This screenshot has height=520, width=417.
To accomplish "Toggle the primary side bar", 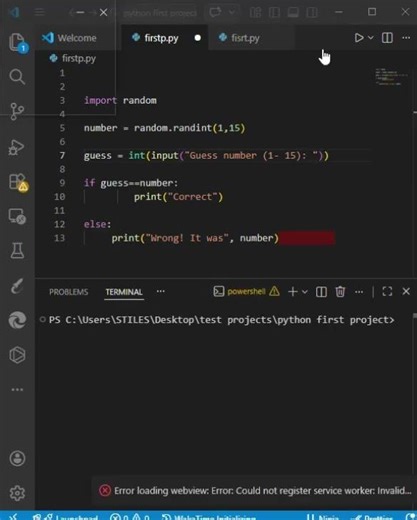I will point(274,13).
